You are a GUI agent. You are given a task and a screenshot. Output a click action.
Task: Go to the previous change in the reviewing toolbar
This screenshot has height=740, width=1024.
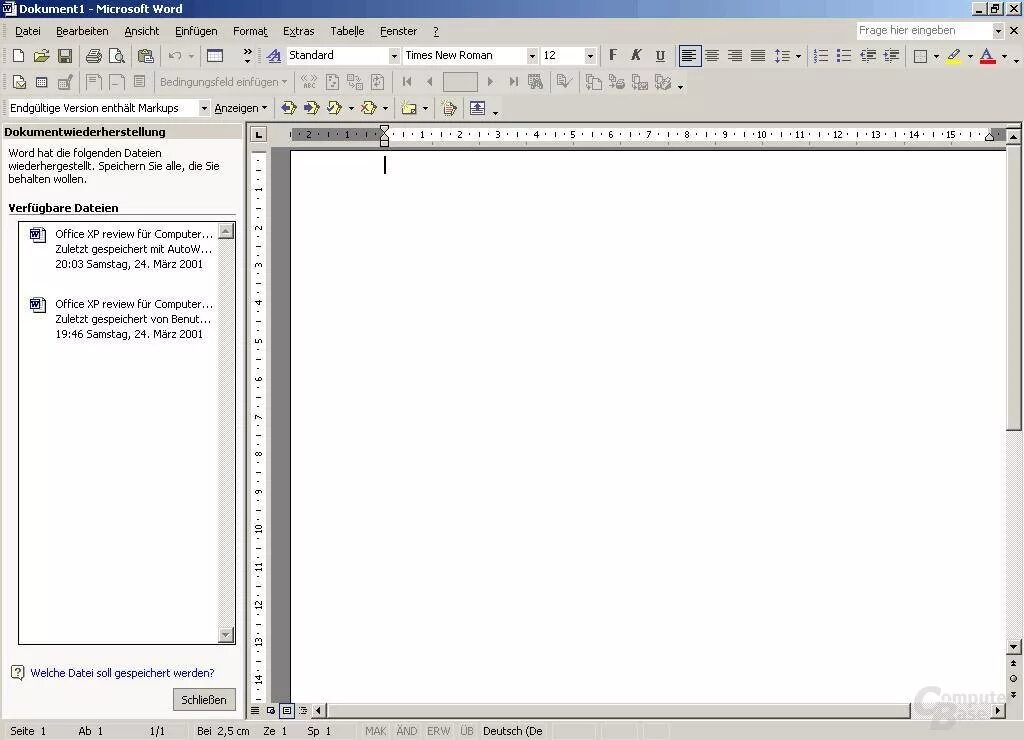click(288, 108)
